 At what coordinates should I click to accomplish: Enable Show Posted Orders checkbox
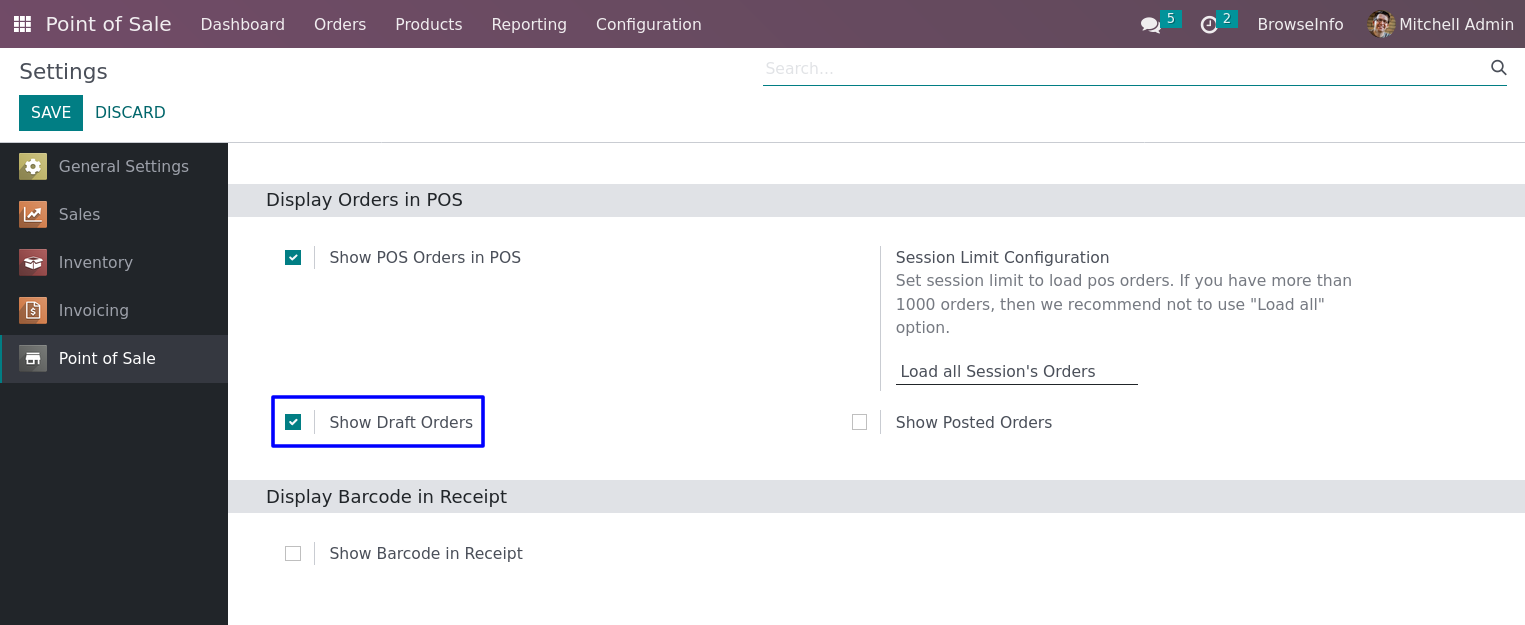click(859, 422)
